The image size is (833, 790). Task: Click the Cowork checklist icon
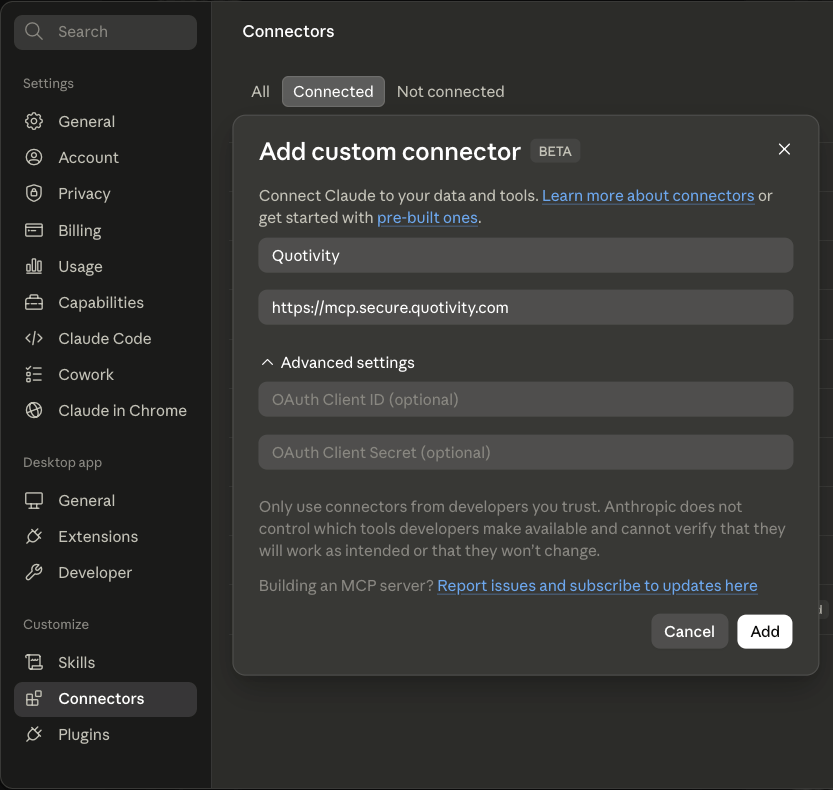tap(34, 375)
